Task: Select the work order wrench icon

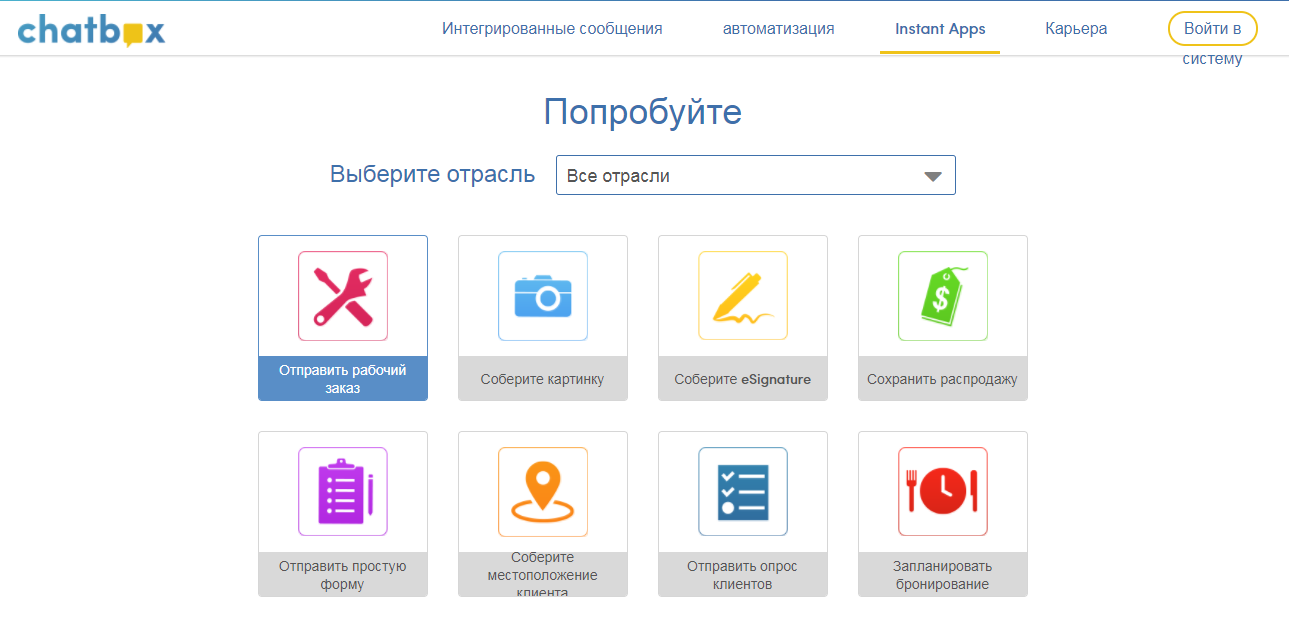Action: (x=343, y=295)
